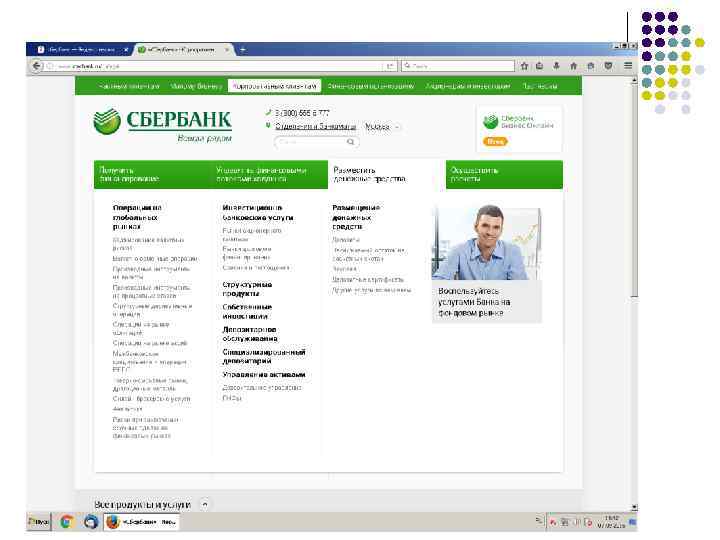Open the Структурные продукты link
The image size is (720, 540).
247,289
